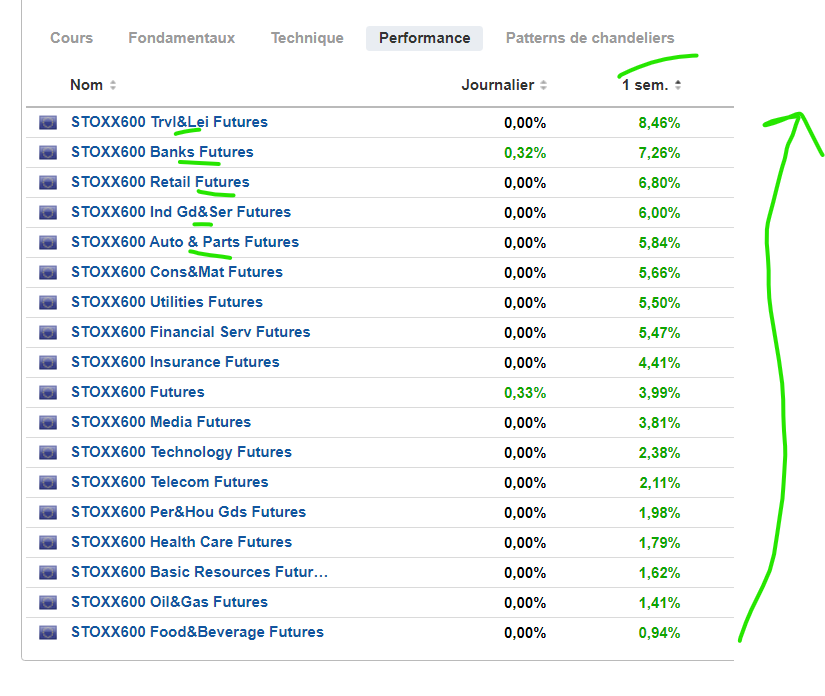Click the 0,32% daily value for Banks
The image size is (825, 696).
pos(525,153)
